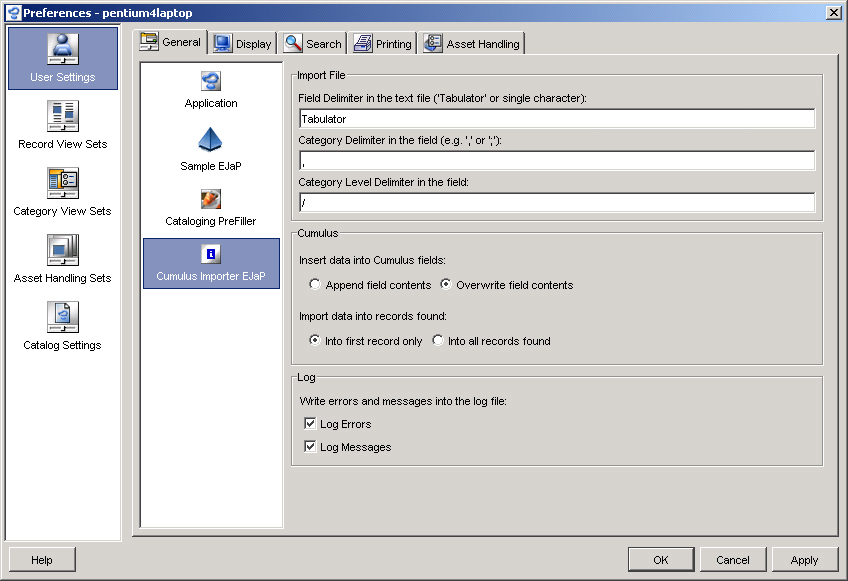Click the Category Delimiter input field

click(x=556, y=161)
